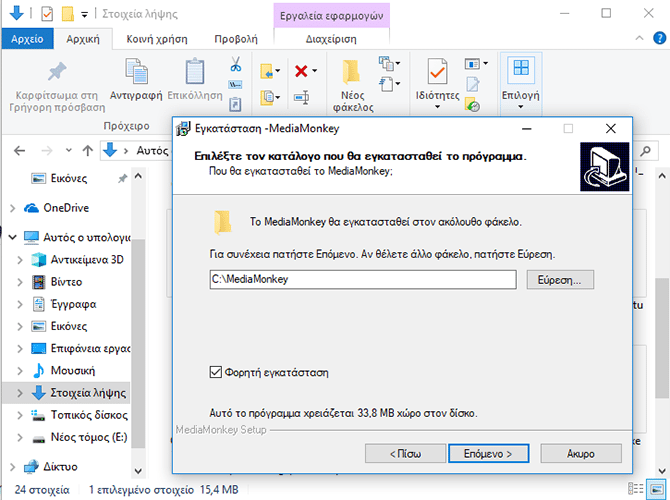Open the Delete dropdown arrow in ribbon

[x=314, y=71]
